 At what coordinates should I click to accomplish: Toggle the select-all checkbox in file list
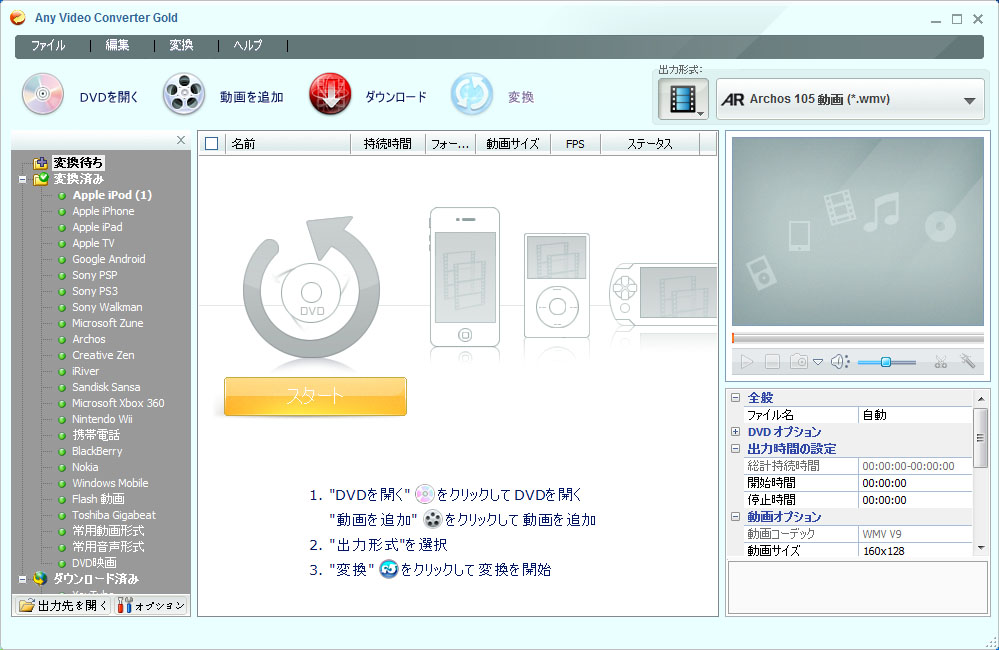tap(212, 144)
